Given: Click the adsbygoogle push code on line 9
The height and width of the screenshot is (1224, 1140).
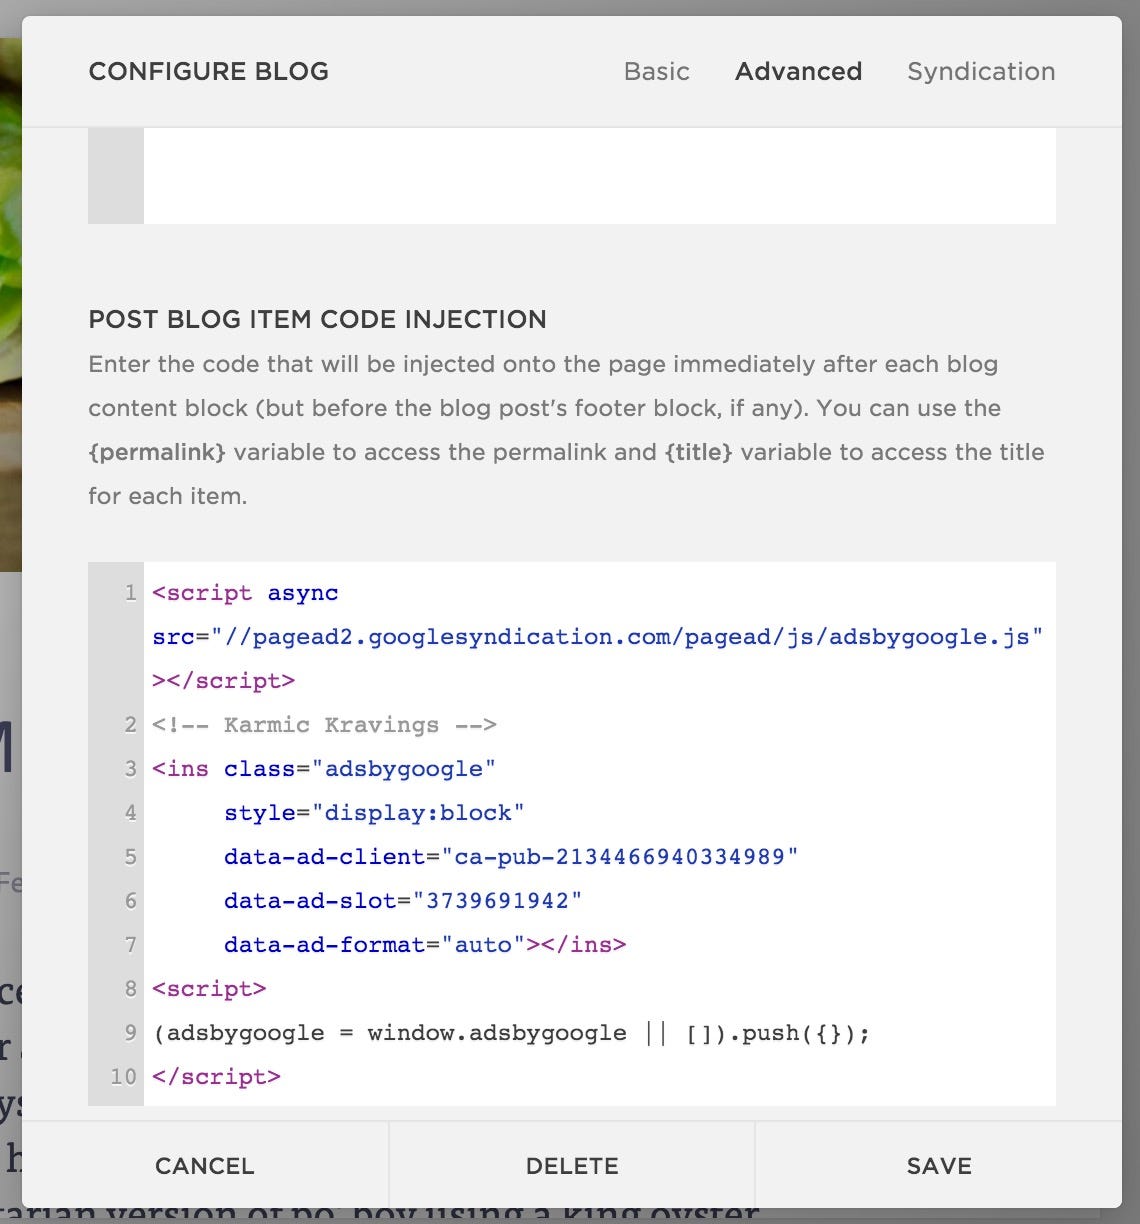Looking at the screenshot, I should click(x=511, y=1033).
